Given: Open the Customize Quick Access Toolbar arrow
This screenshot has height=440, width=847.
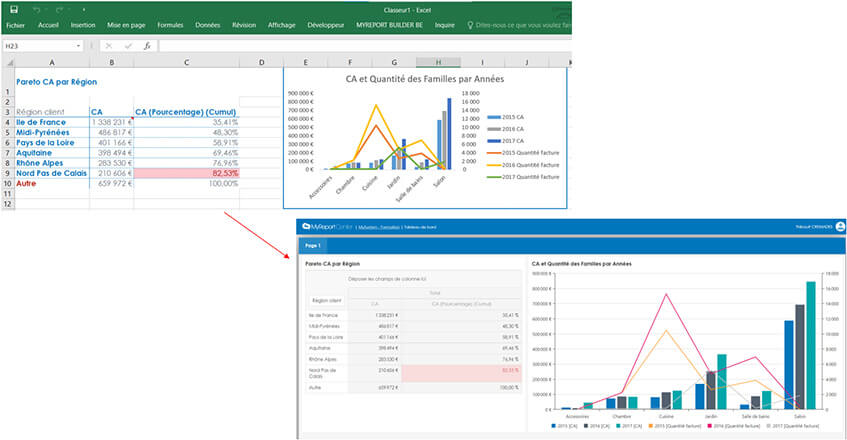Looking at the screenshot, I should pos(84,10).
